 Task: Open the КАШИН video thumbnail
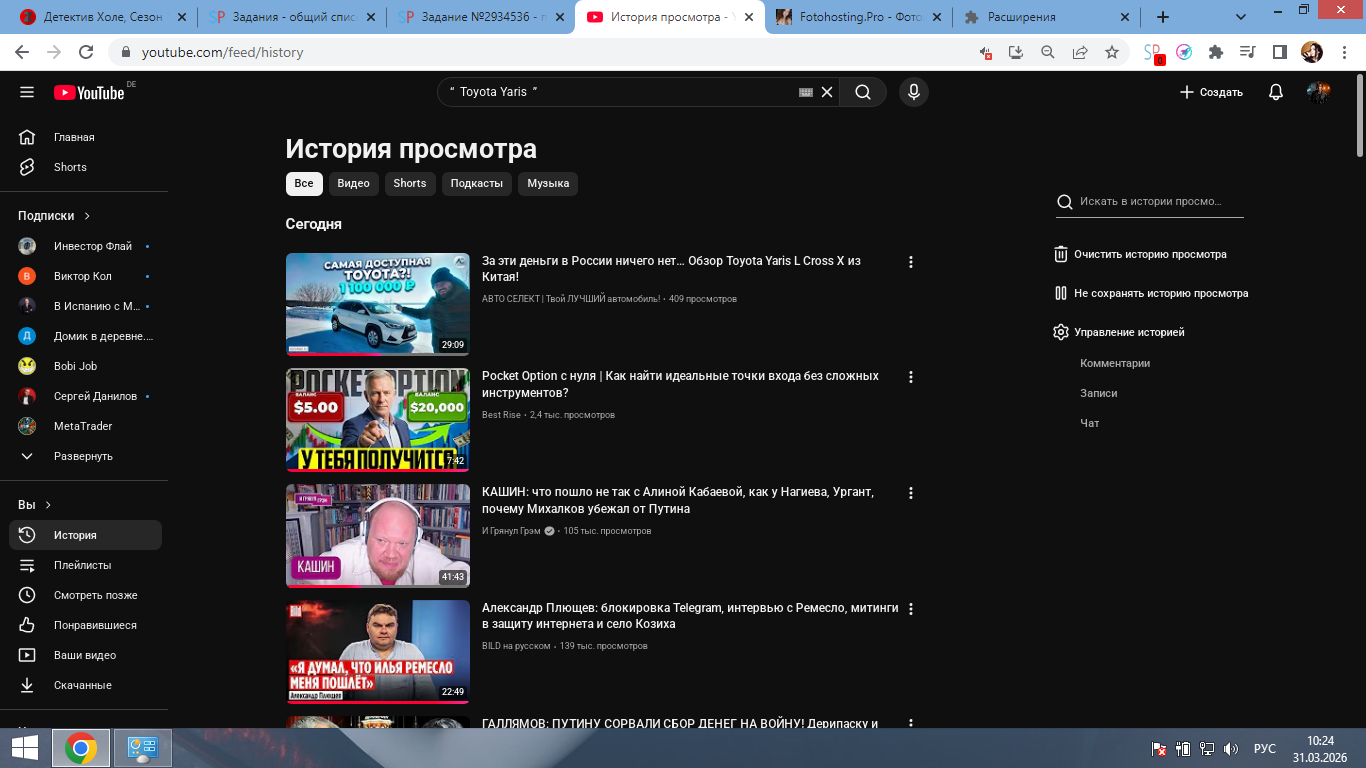coord(378,536)
